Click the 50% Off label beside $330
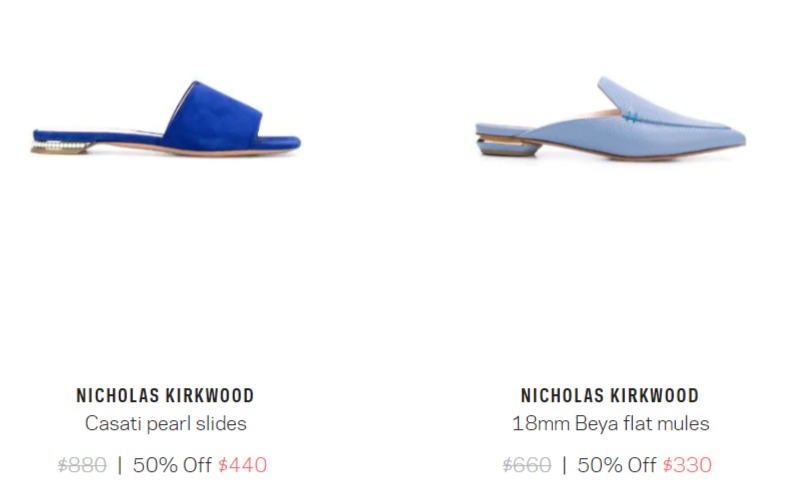803x489 pixels. [x=617, y=465]
